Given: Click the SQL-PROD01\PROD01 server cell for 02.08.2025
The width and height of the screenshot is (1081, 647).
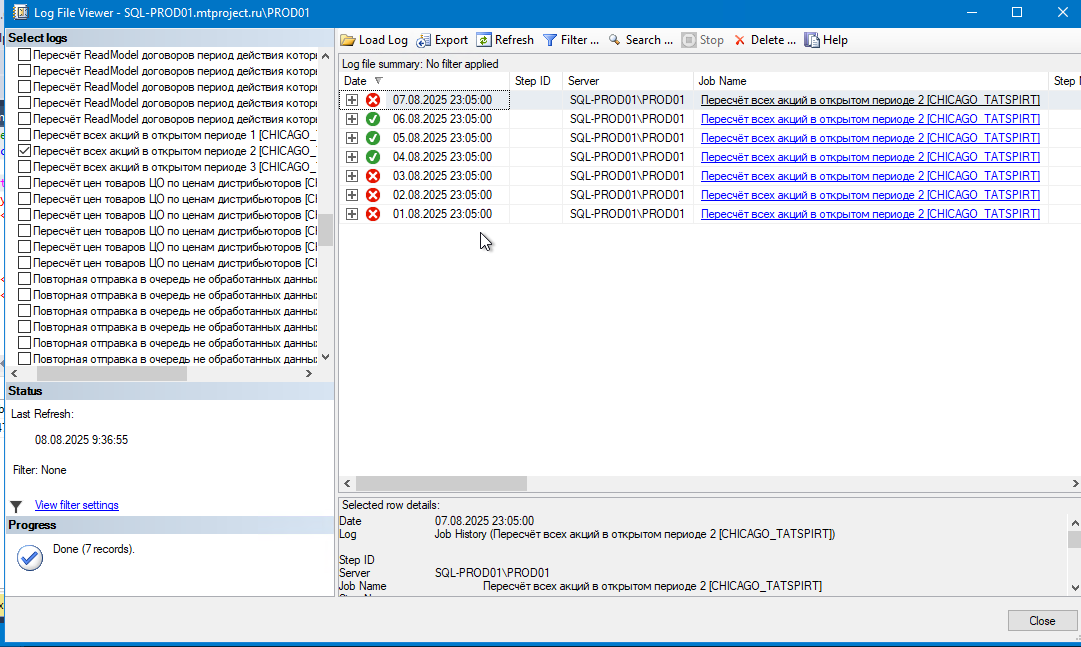Looking at the screenshot, I should [x=627, y=195].
